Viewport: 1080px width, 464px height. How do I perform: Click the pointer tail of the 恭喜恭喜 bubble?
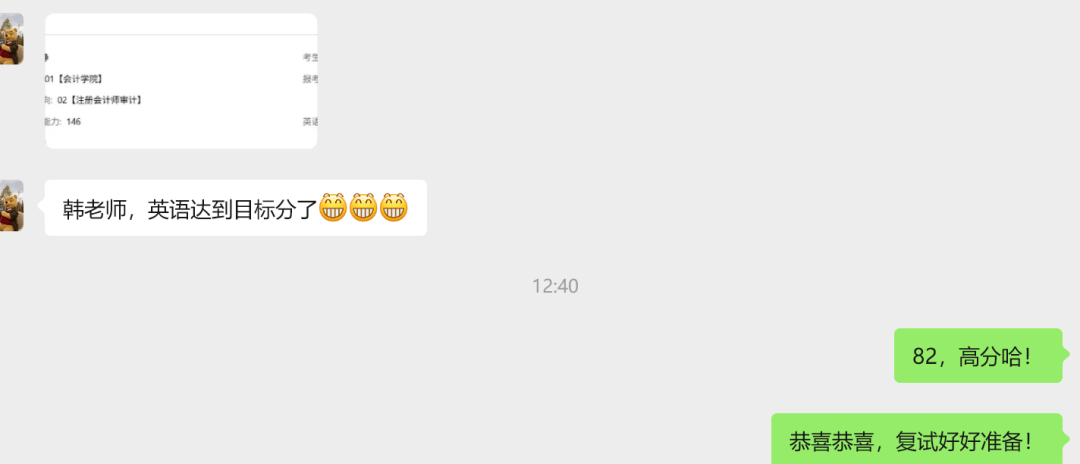(x=1067, y=439)
